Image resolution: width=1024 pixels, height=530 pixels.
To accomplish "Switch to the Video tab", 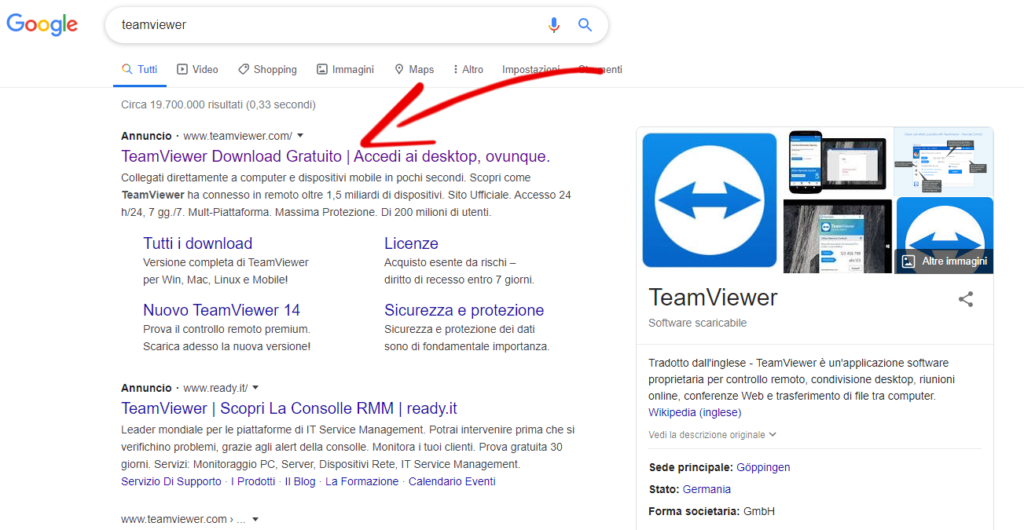I will tap(197, 70).
